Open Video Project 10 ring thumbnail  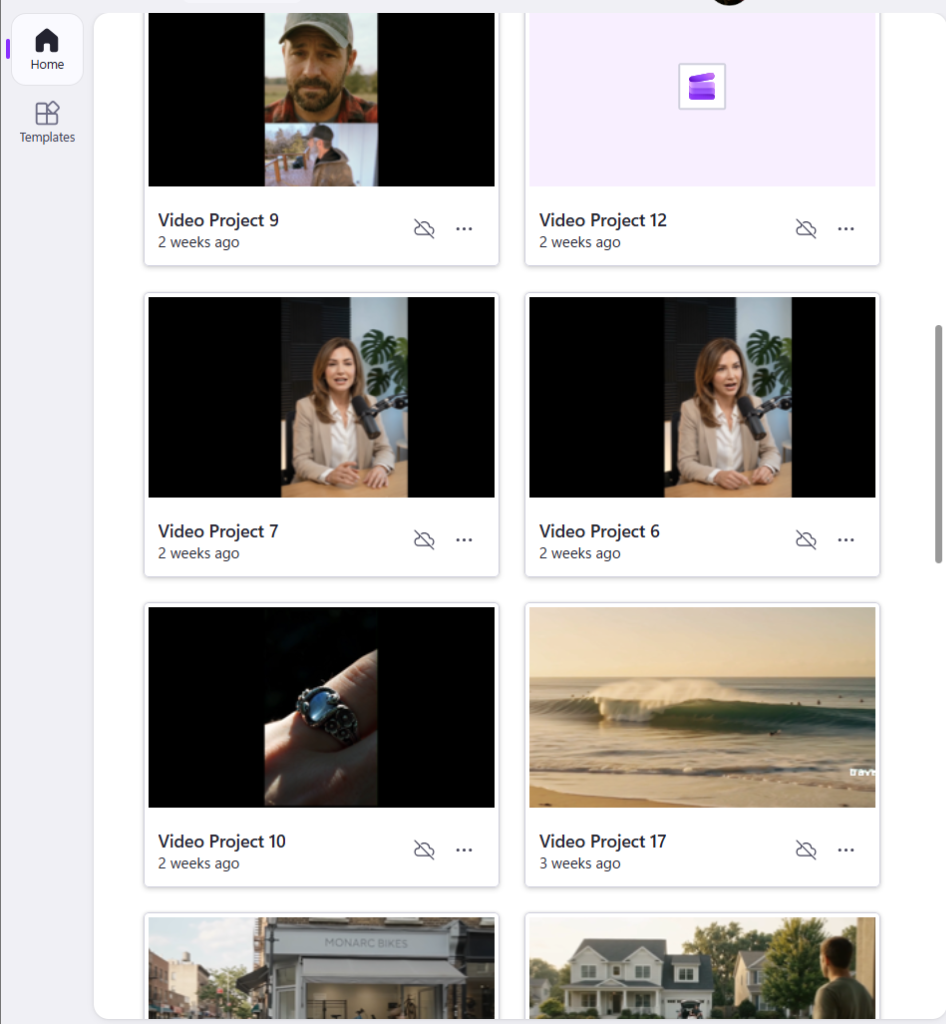321,707
